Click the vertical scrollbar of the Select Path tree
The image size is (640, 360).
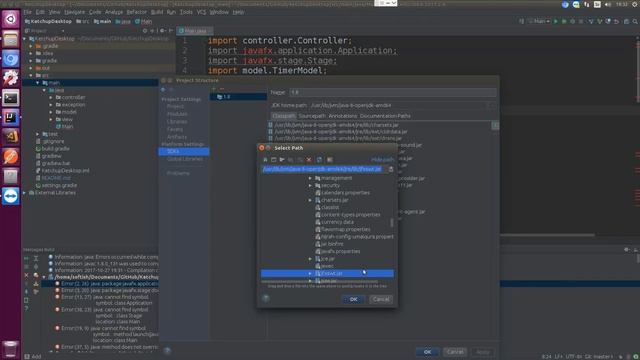click(x=392, y=223)
